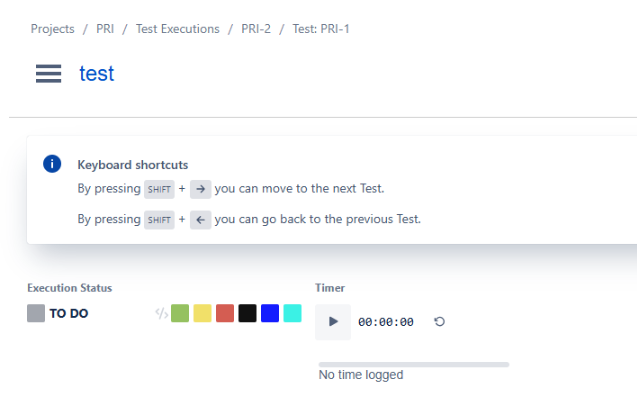Open the PRI-2 breadcrumb link
The height and width of the screenshot is (408, 637).
256,29
